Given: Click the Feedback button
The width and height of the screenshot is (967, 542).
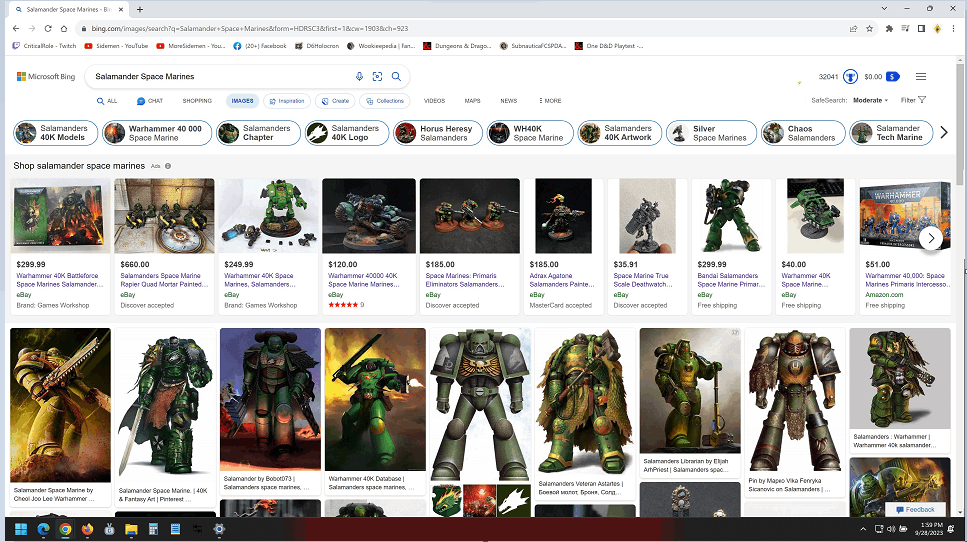Looking at the screenshot, I should [915, 509].
